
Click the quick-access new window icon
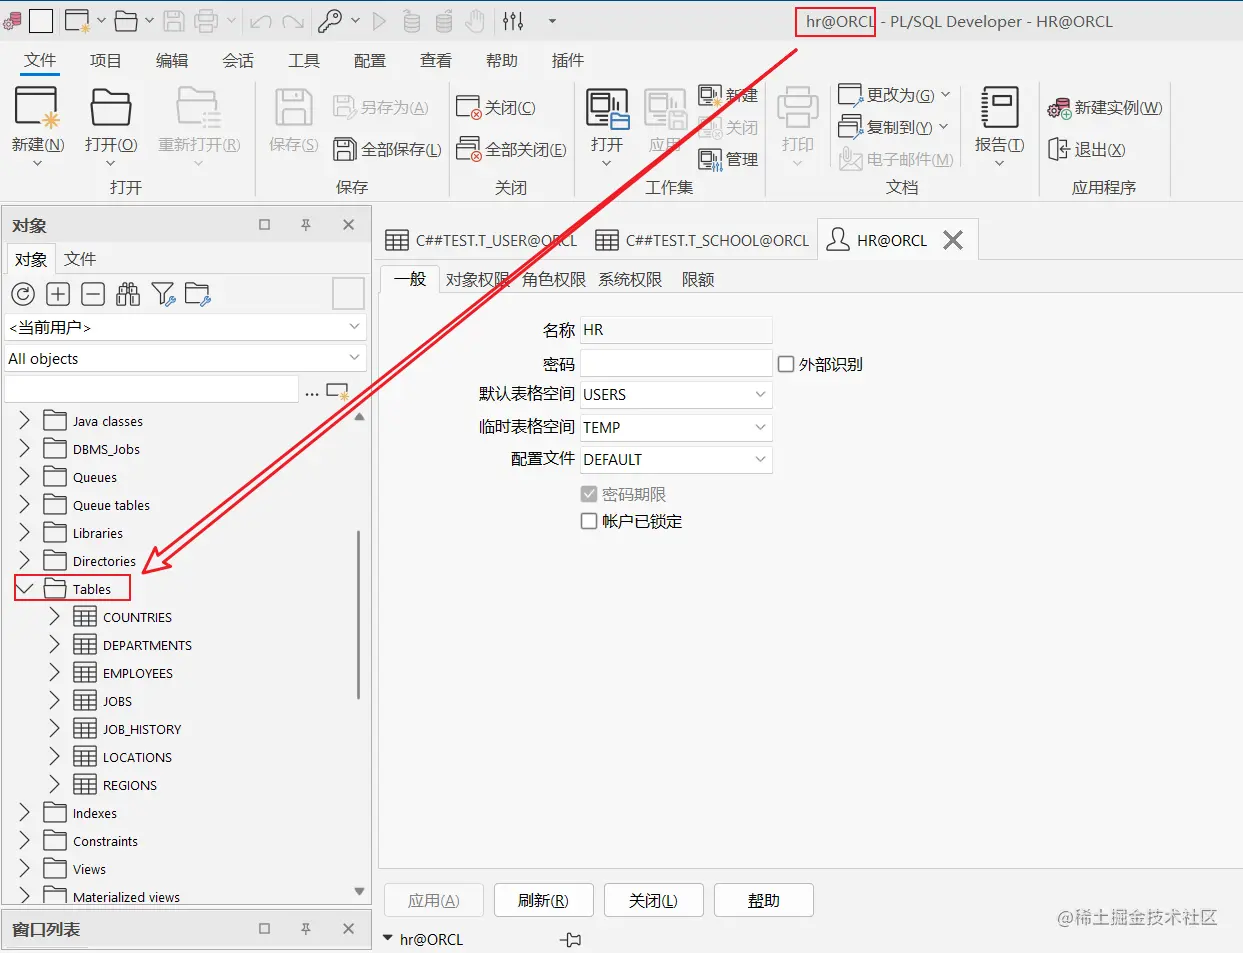77,20
